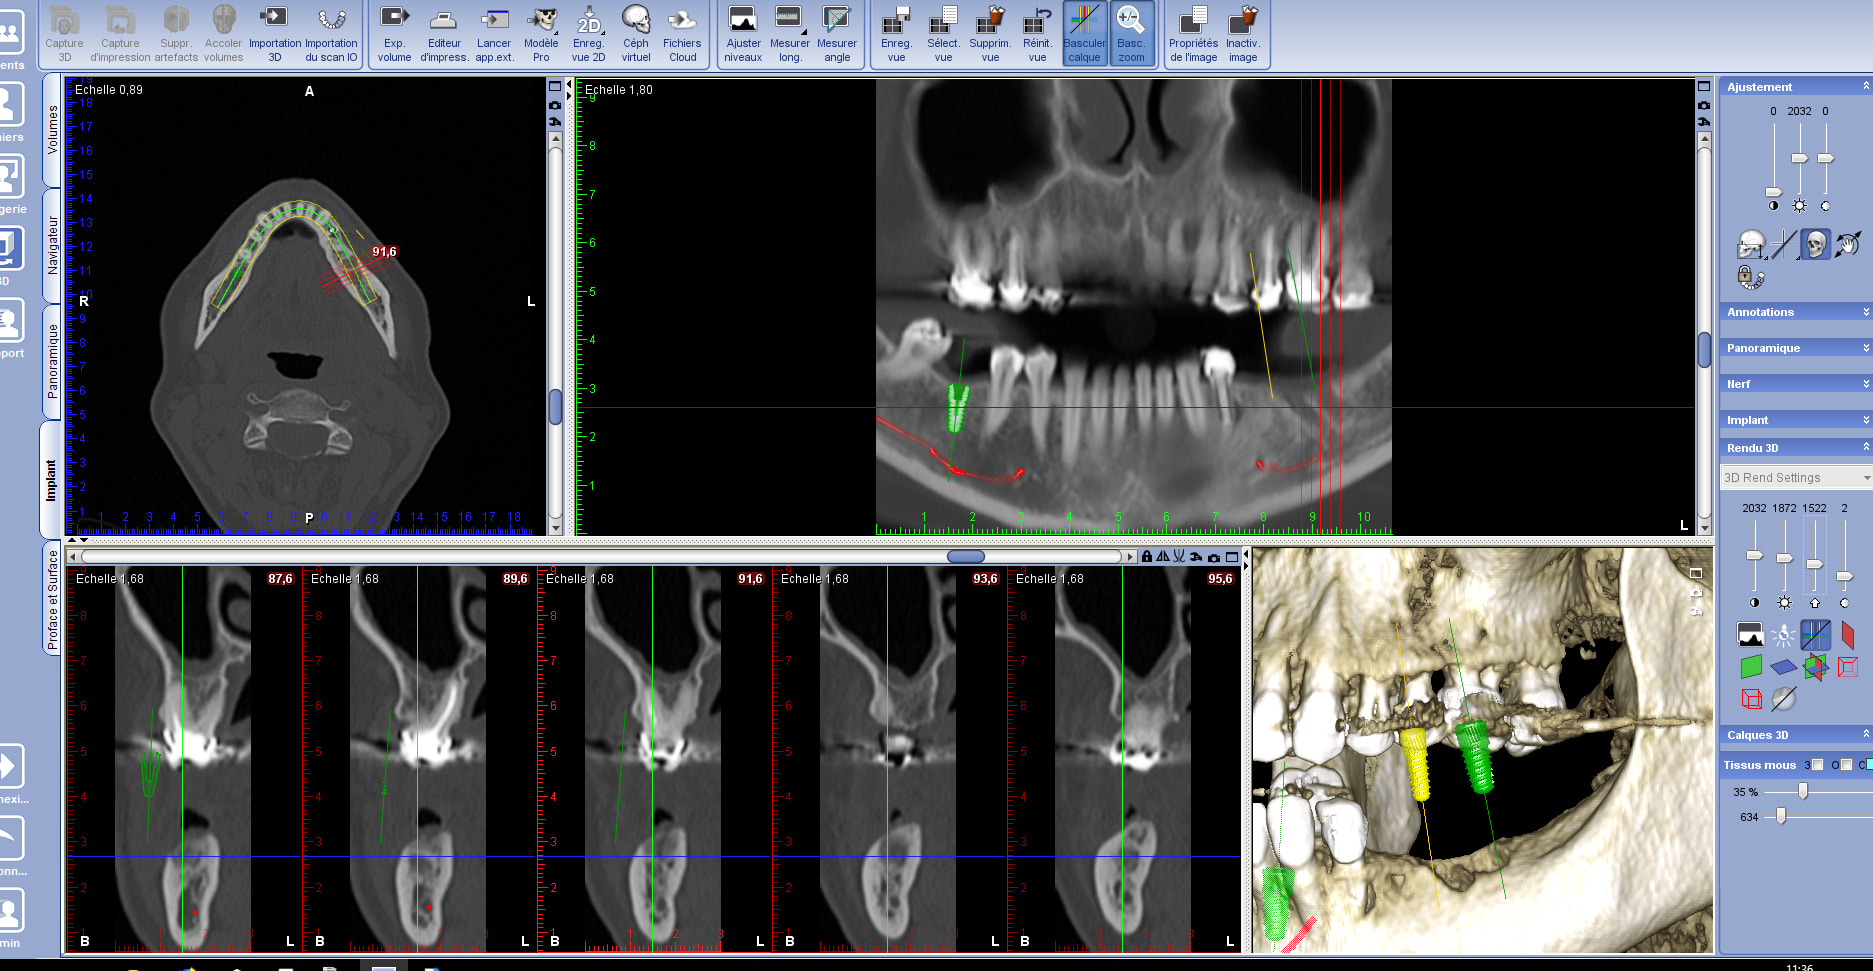Click the Exp. volume button
This screenshot has height=971, width=1873.
click(394, 34)
